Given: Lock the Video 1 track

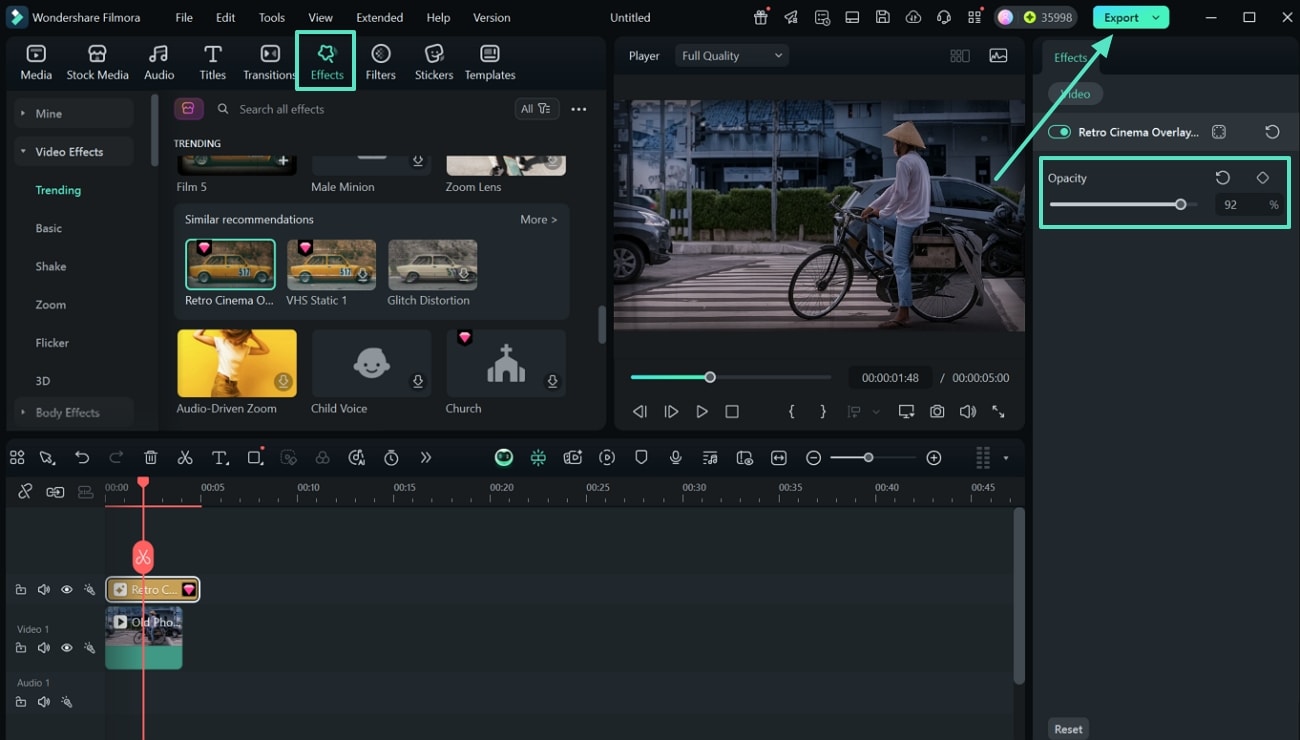Looking at the screenshot, I should 20,648.
